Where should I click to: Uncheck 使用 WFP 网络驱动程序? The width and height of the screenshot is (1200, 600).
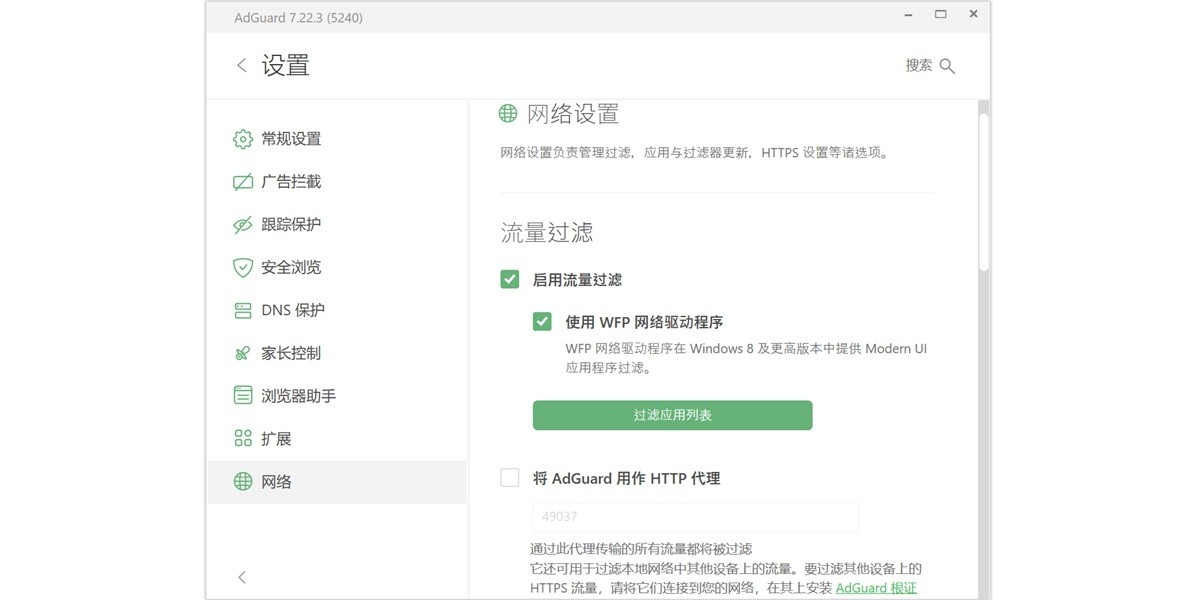(541, 321)
